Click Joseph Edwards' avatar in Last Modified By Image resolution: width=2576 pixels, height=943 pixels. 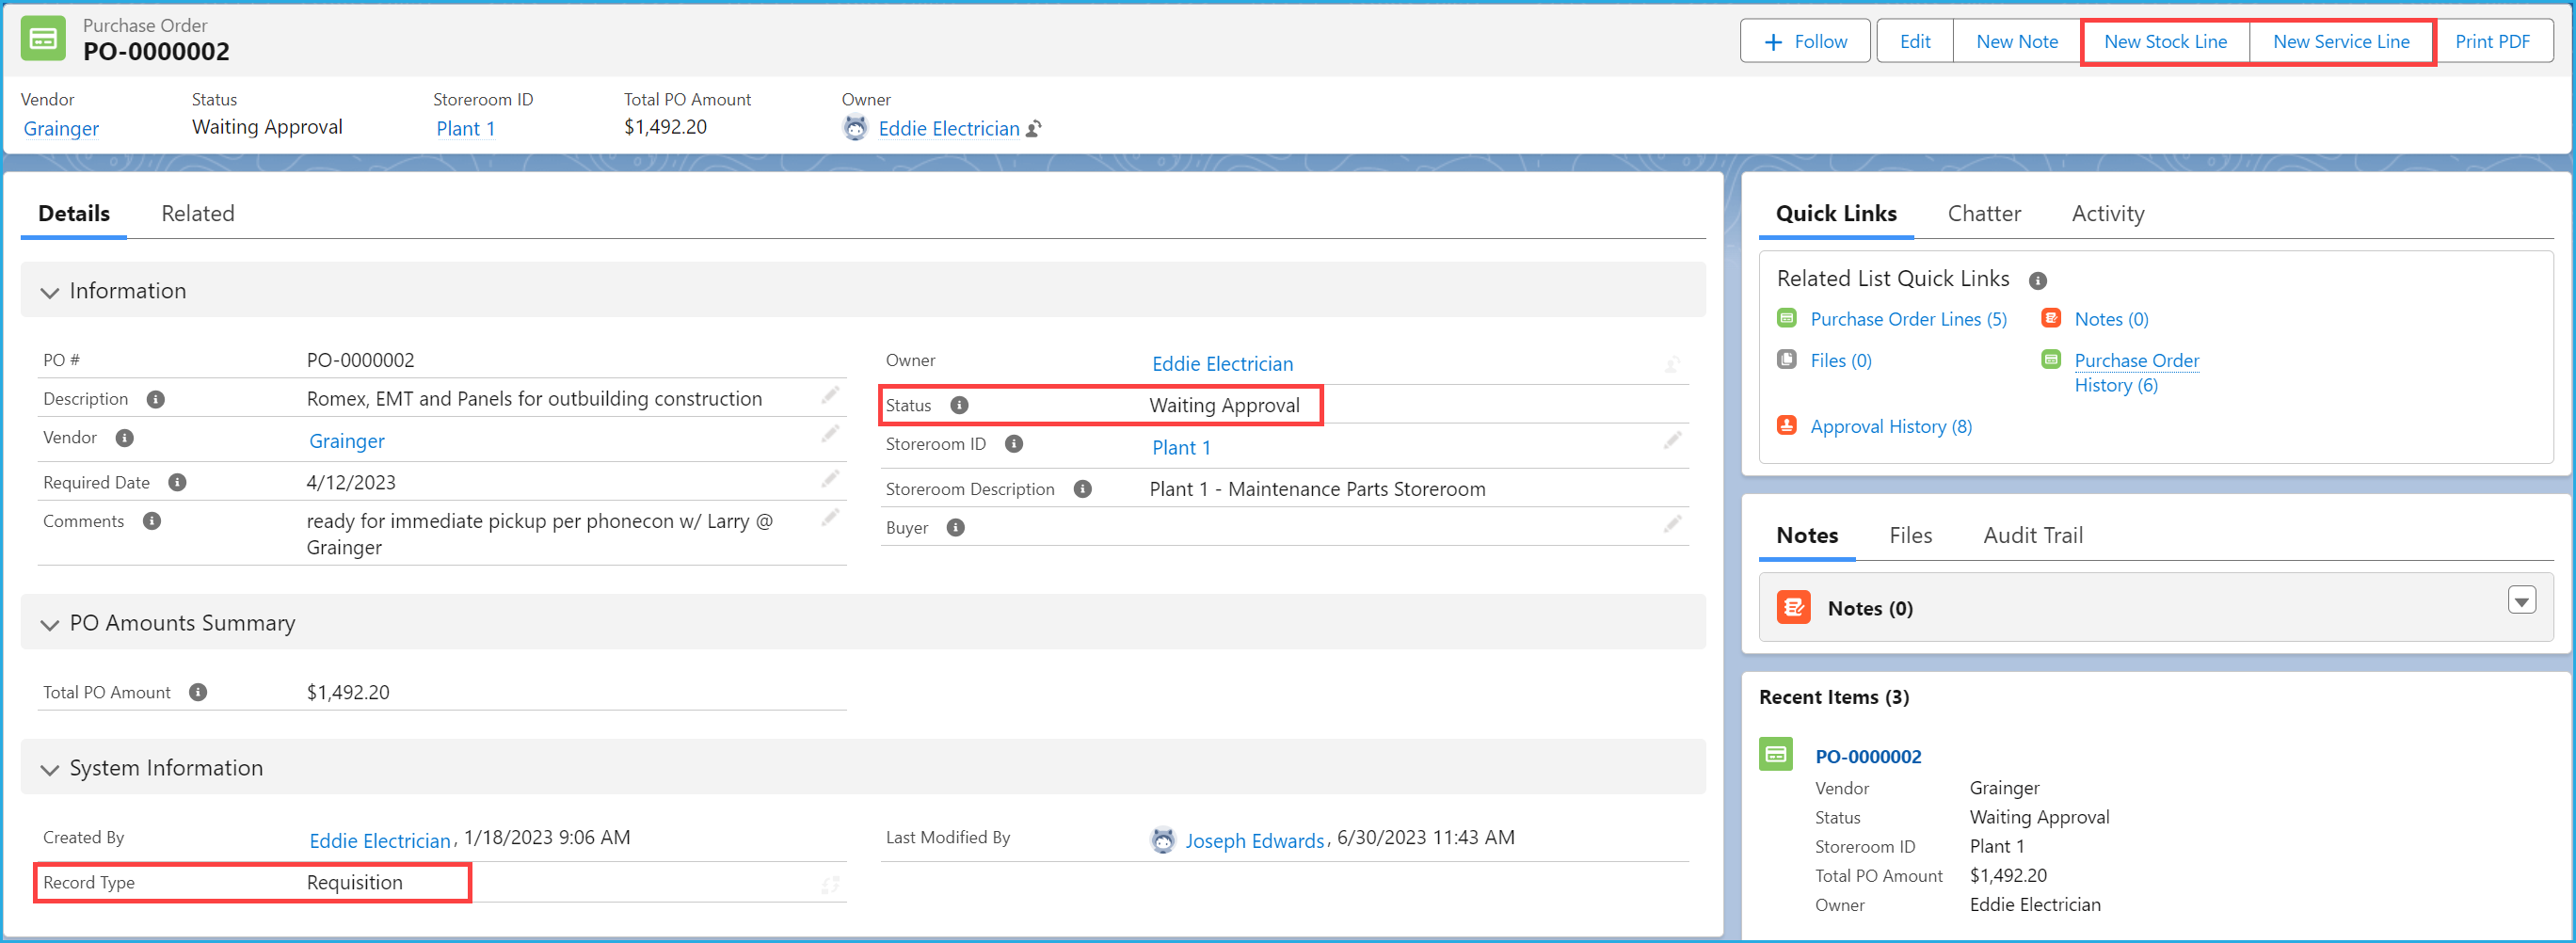[x=1162, y=840]
